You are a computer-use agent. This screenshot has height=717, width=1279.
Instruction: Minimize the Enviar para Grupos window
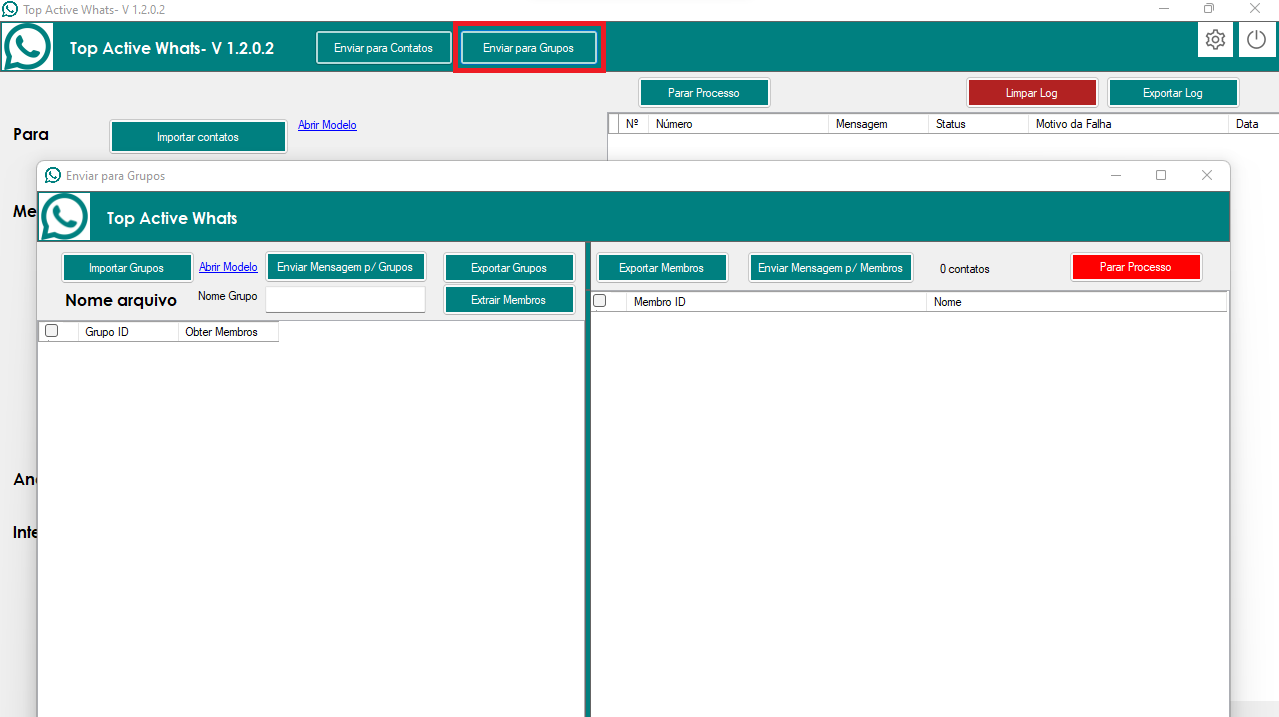click(x=1115, y=175)
